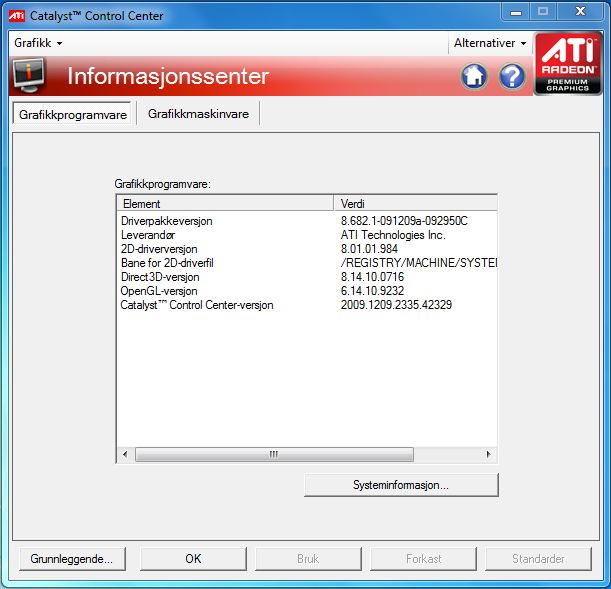Click the scrollbar left arrow
Screen dimensions: 611x589
coord(125,454)
